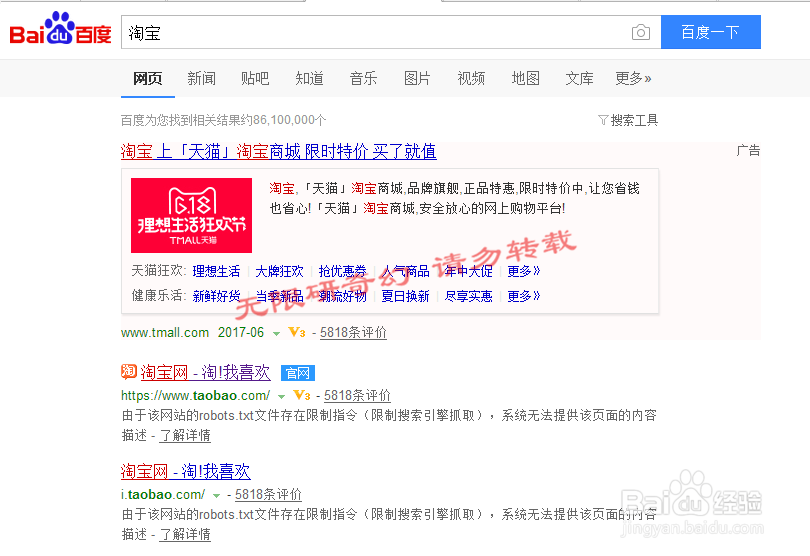Open 5818条评价 beside www.taobao.com
The image size is (810, 556).
[357, 395]
